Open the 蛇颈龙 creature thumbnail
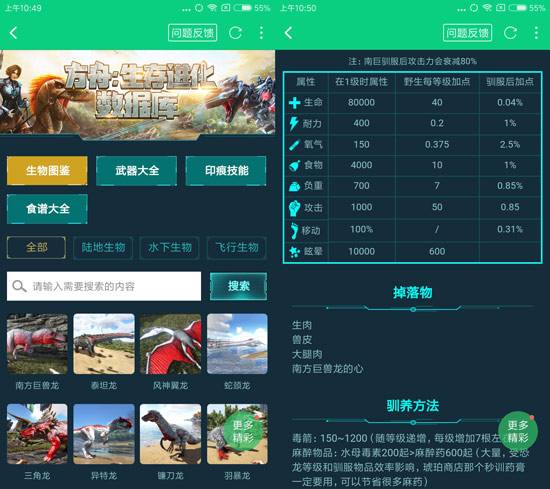 click(237, 344)
